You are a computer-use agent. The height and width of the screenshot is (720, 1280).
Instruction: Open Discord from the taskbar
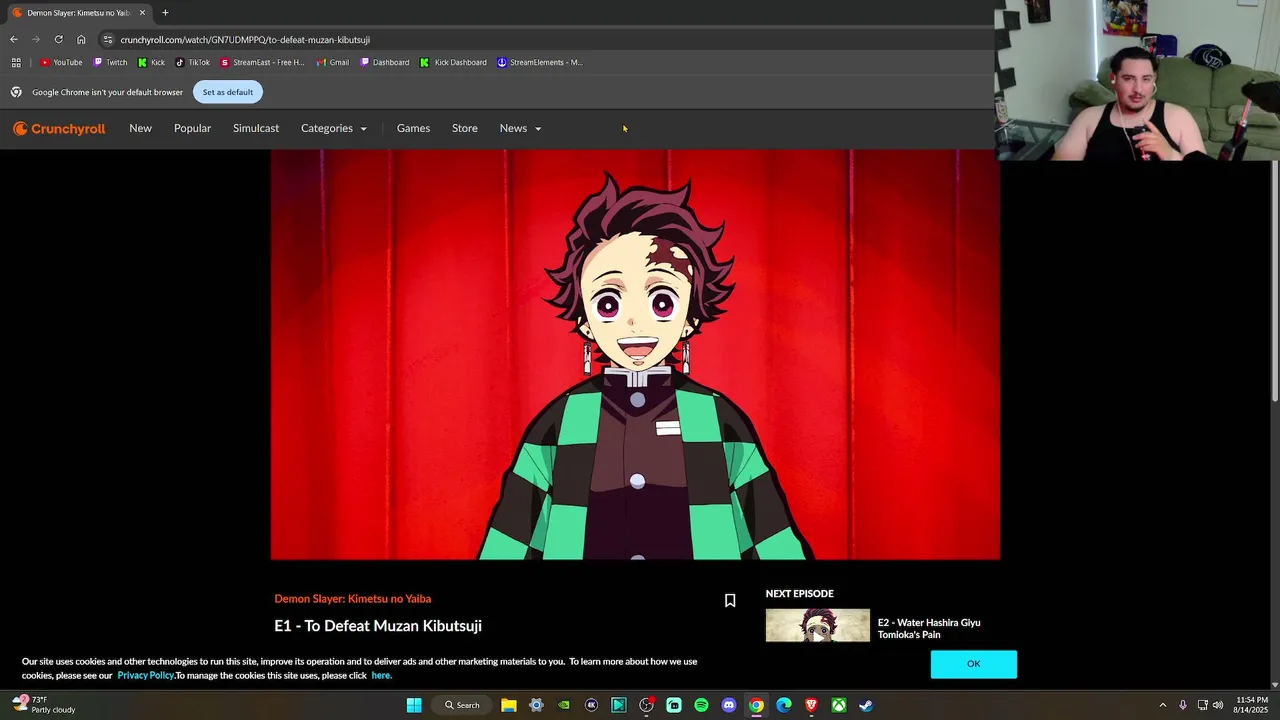point(729,705)
